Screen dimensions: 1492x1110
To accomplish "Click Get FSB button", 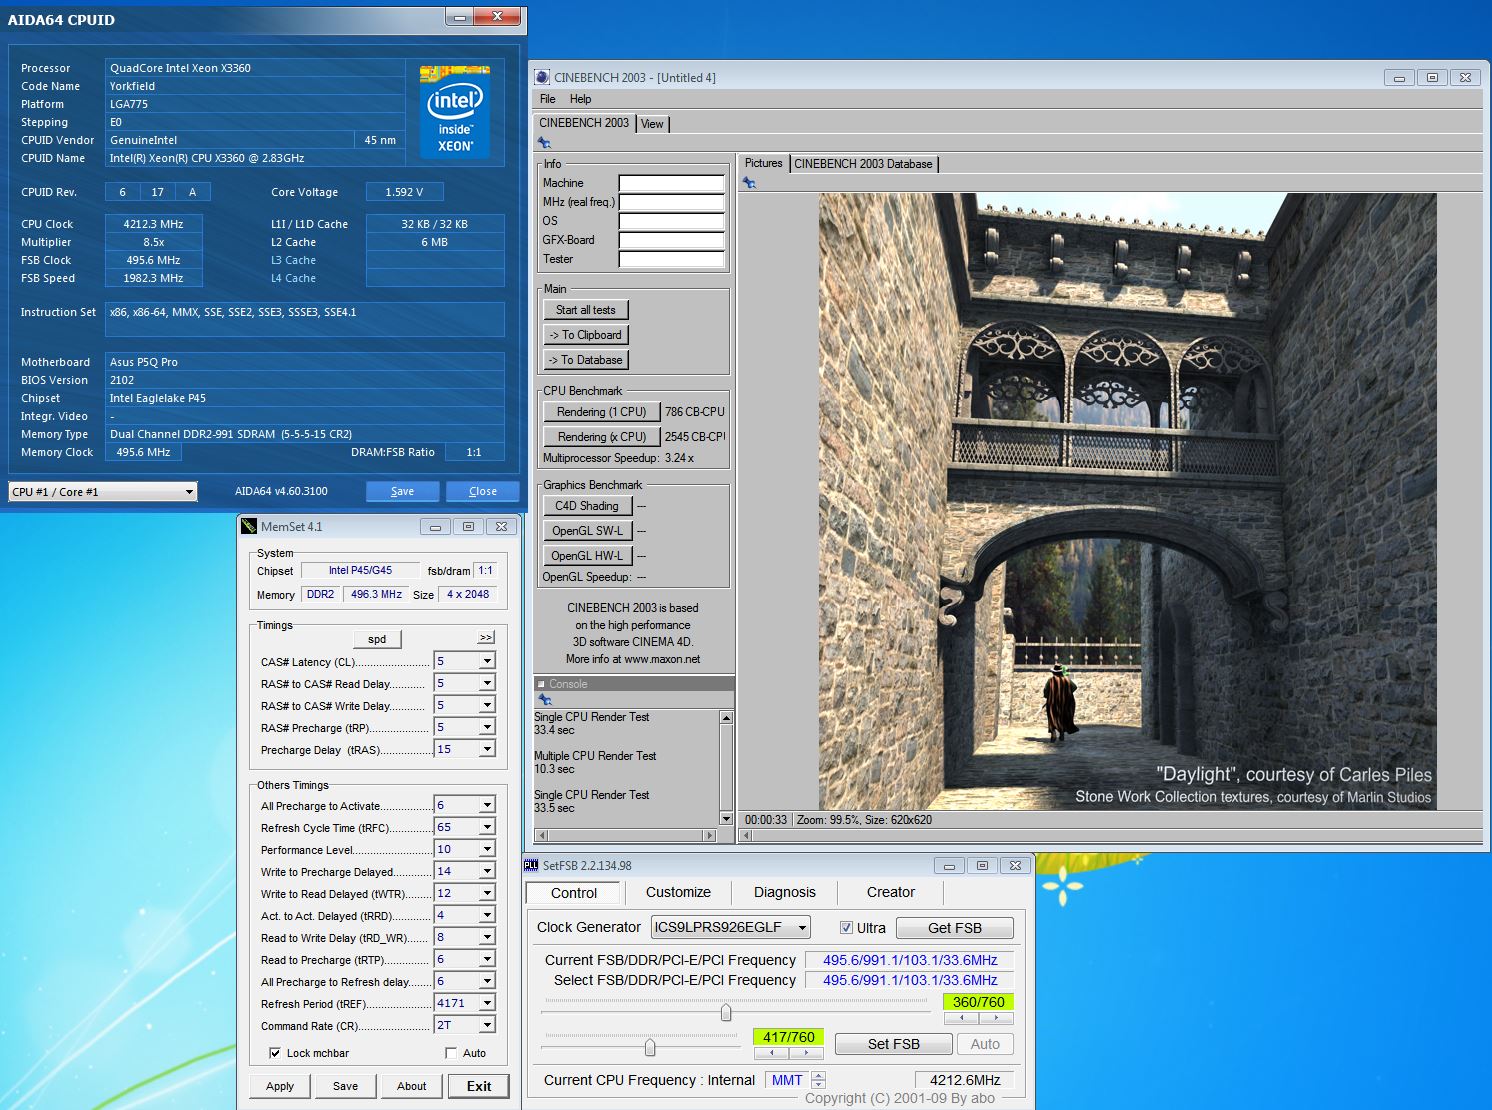I will 955,928.
